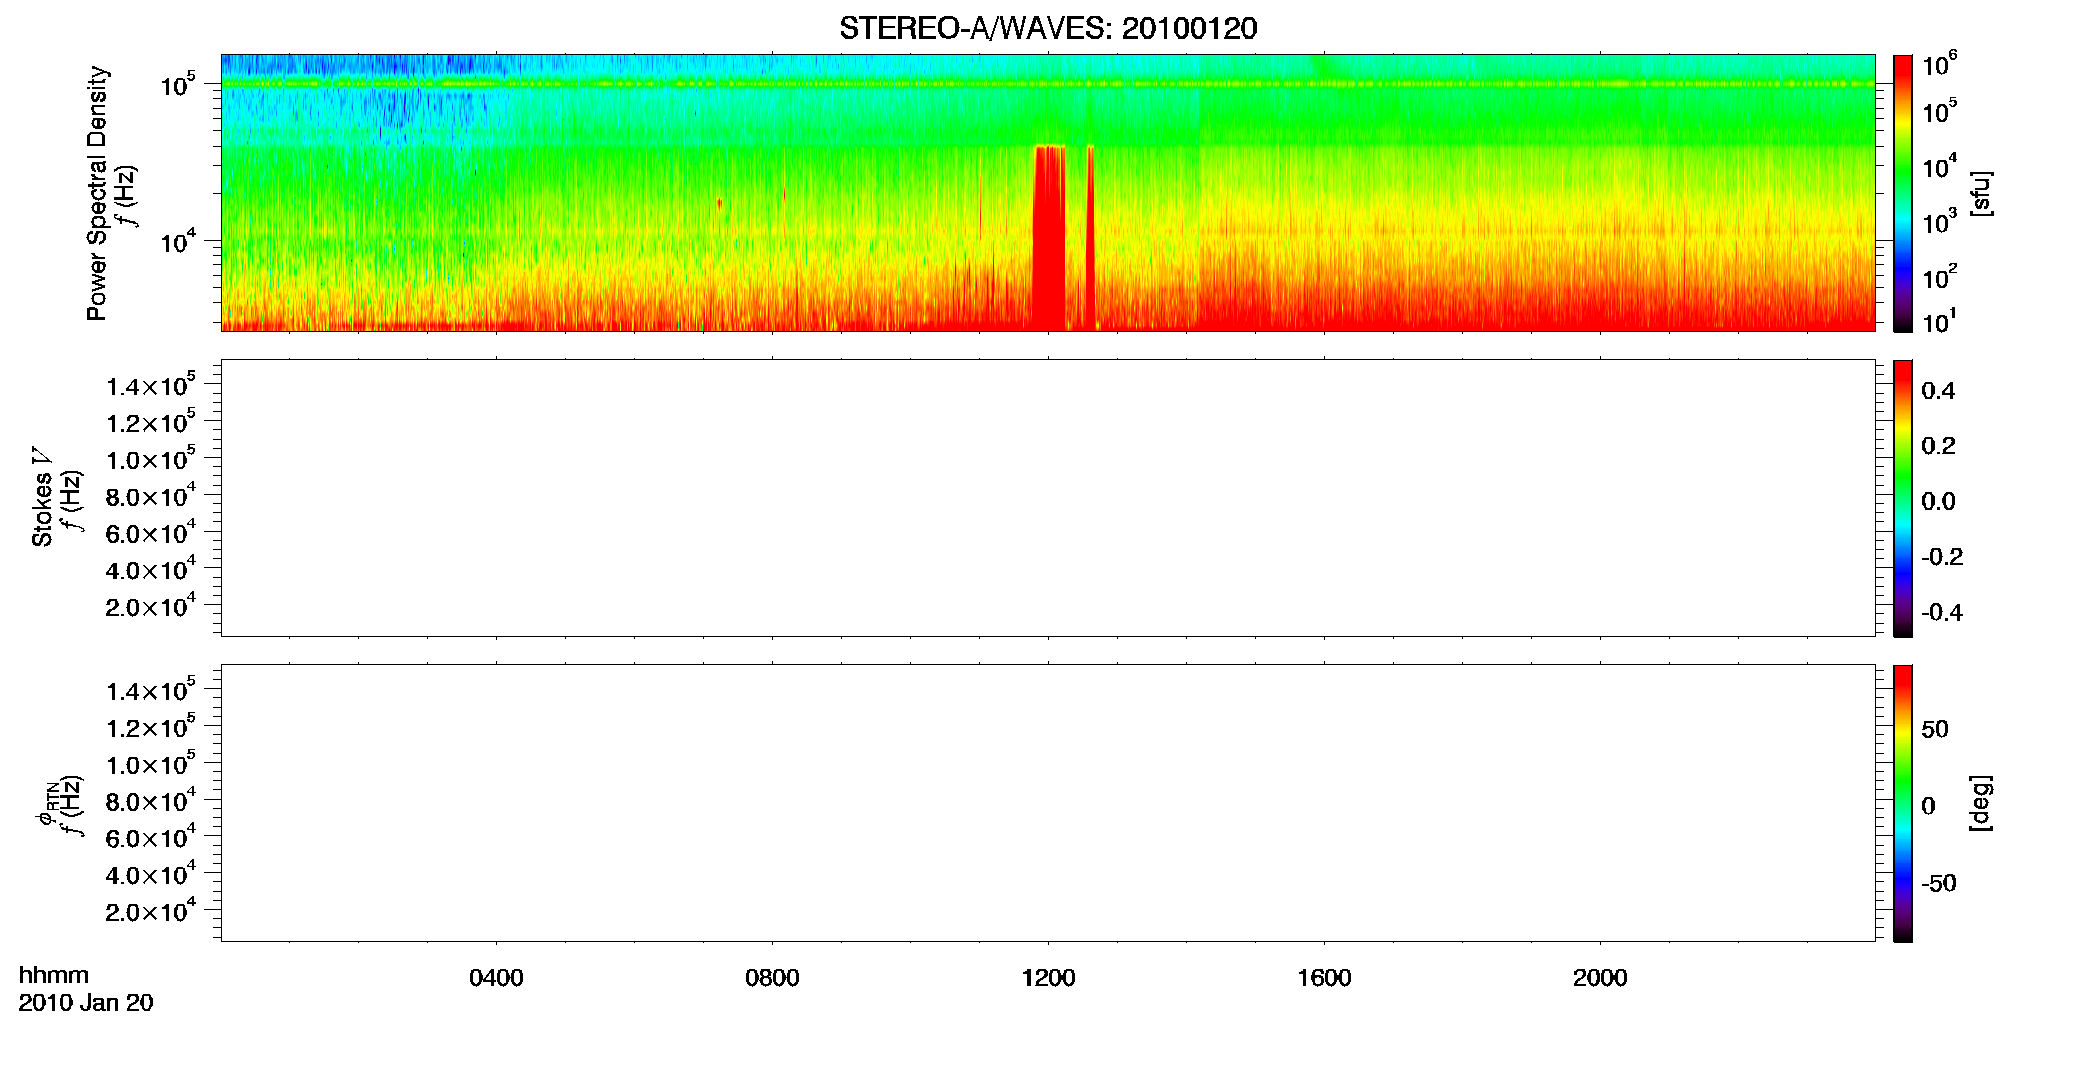Click the 10^4 frequency tick on spectrogram
The width and height of the screenshot is (2096, 1080).
tap(178, 240)
